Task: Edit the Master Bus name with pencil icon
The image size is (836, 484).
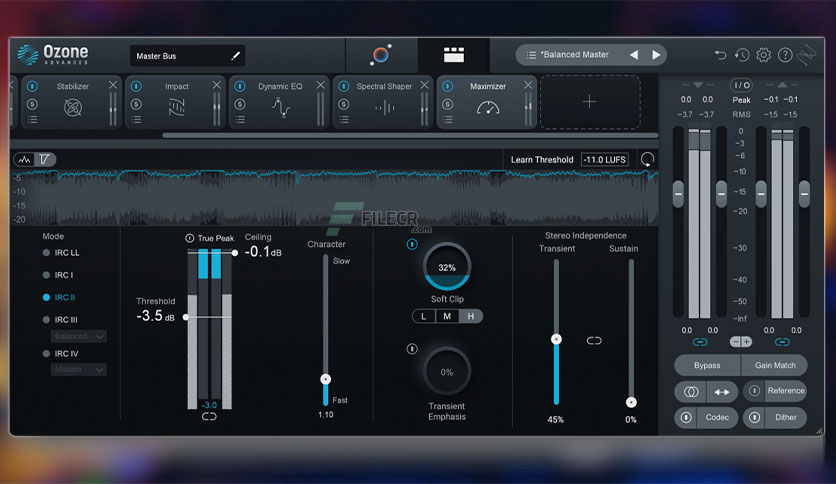Action: pos(235,55)
